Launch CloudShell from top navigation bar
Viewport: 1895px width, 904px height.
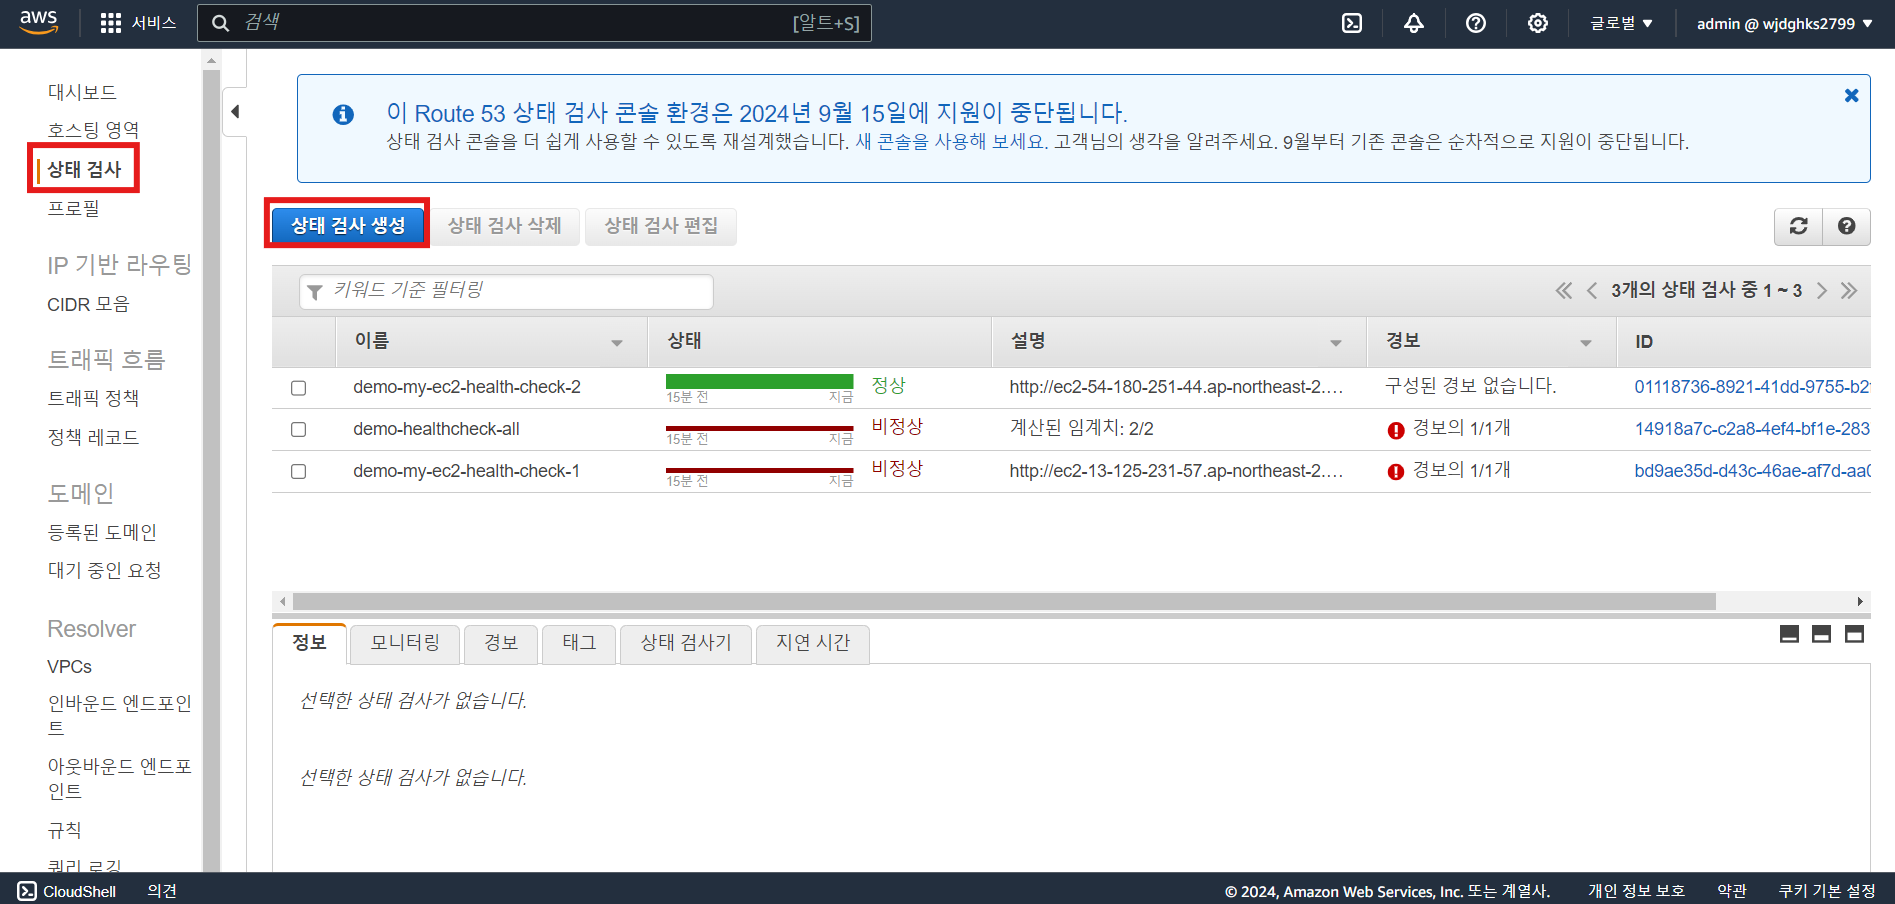(1352, 23)
